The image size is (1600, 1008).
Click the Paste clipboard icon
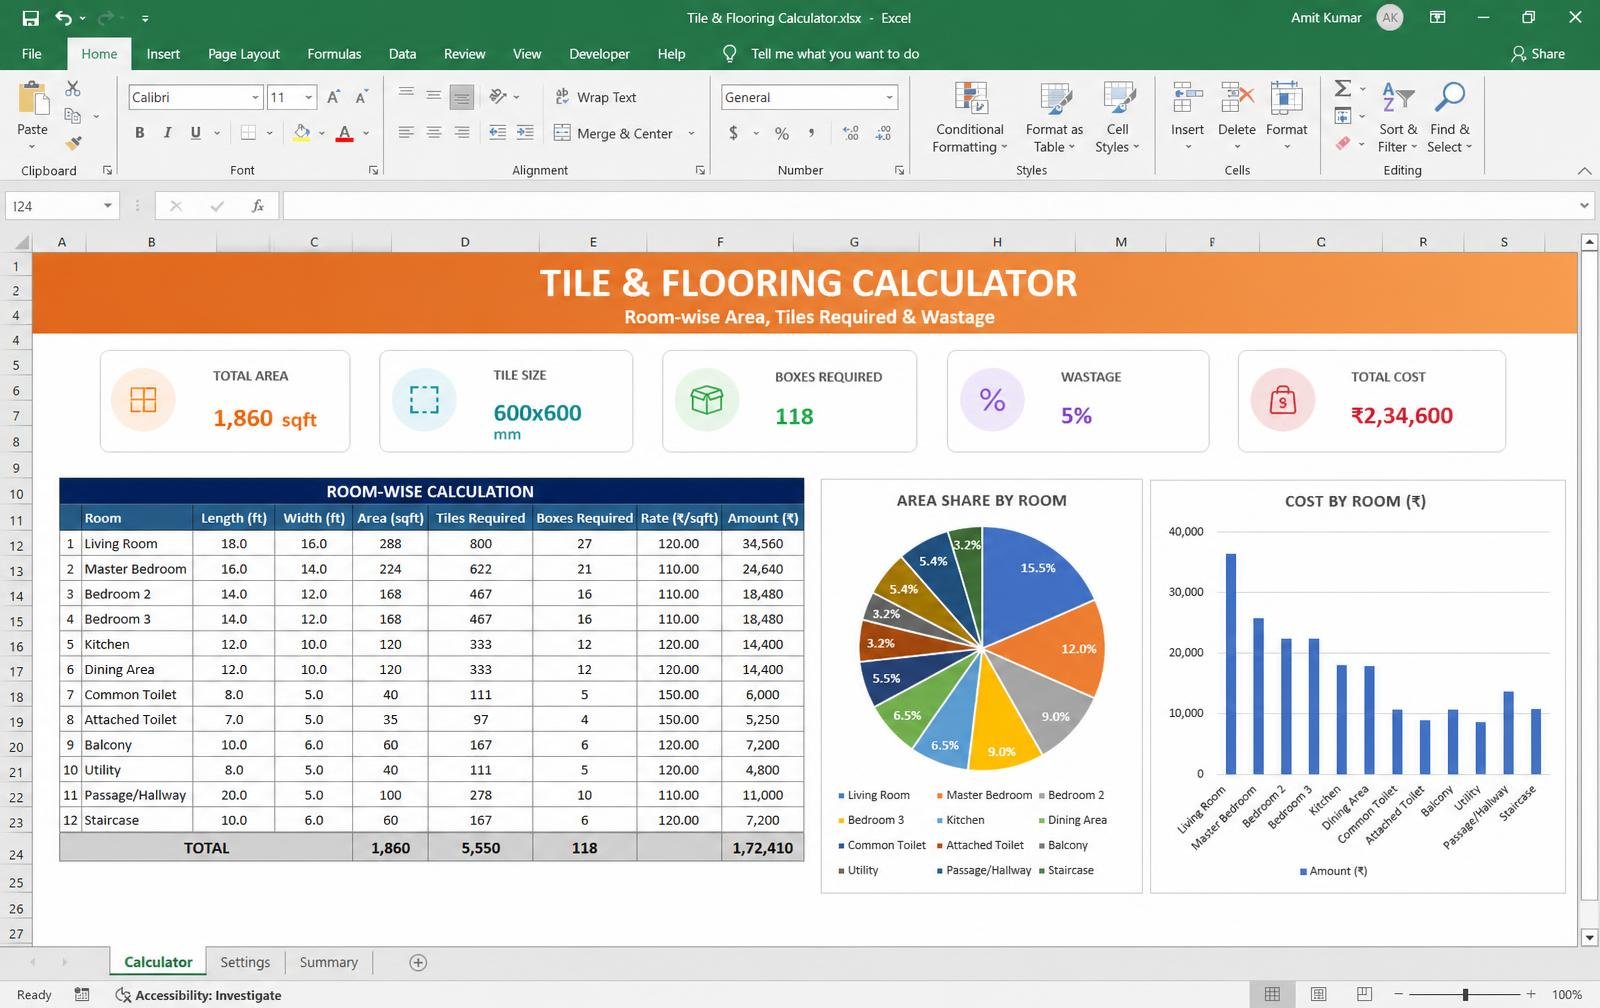pos(33,99)
